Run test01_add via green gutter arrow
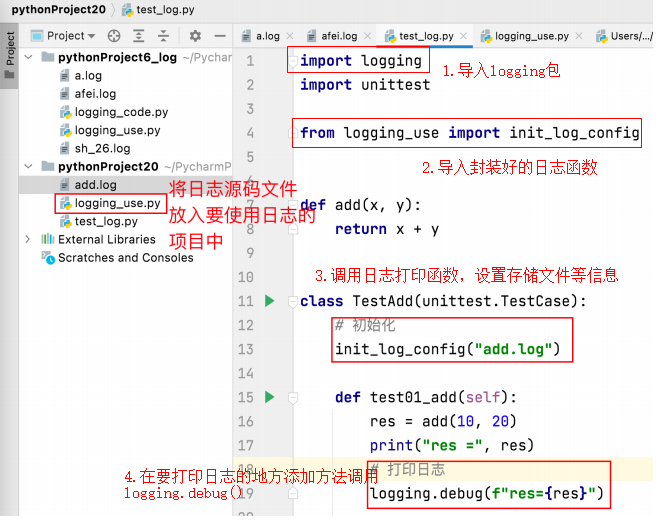 (x=268, y=397)
